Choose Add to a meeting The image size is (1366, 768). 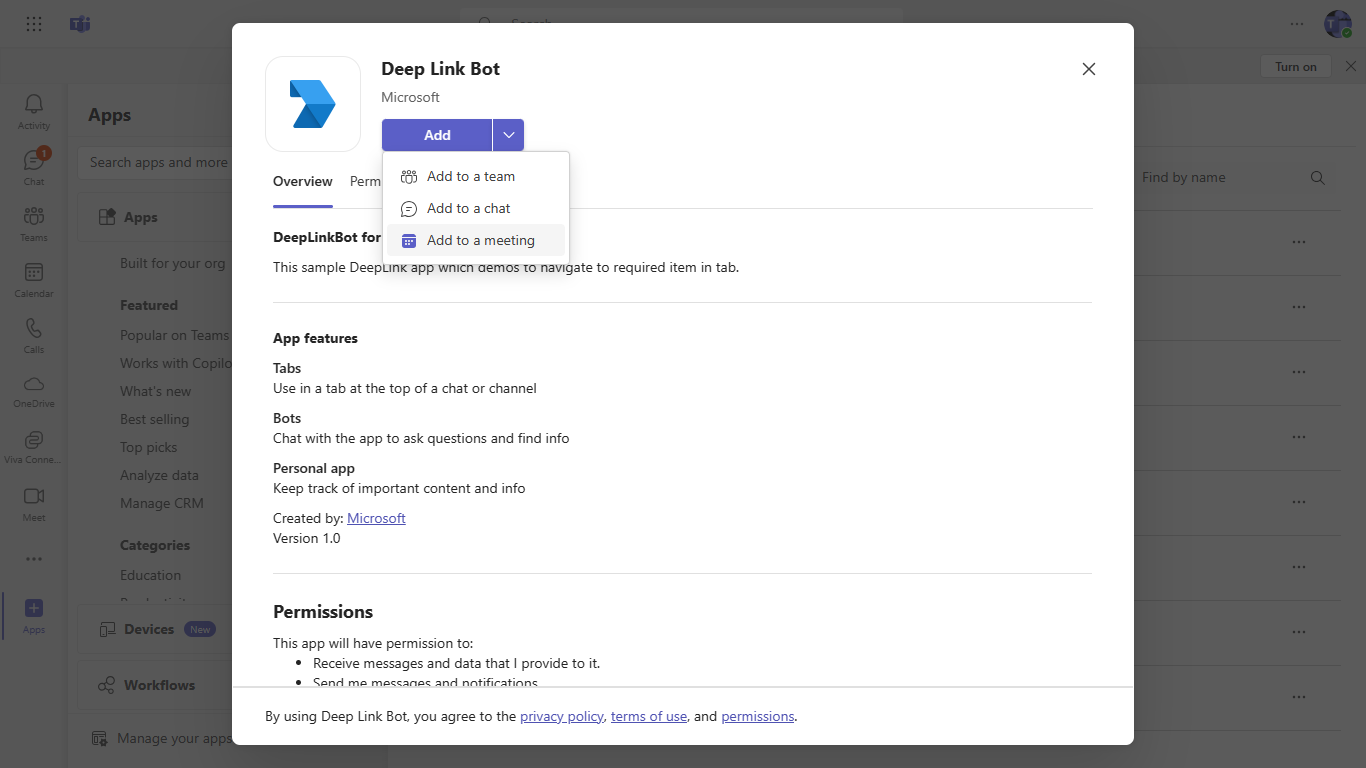coord(476,241)
